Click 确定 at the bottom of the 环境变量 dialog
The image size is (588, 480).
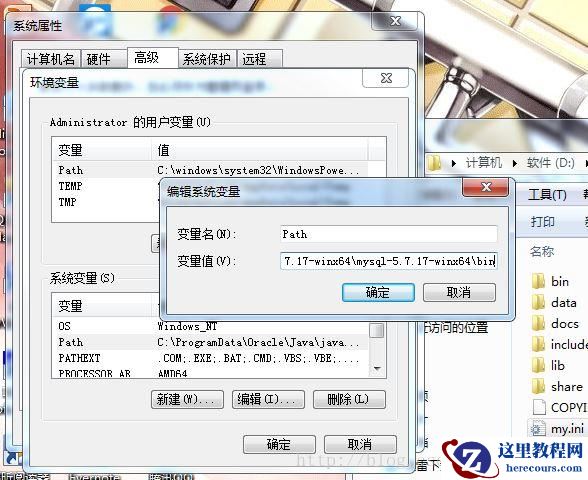279,444
